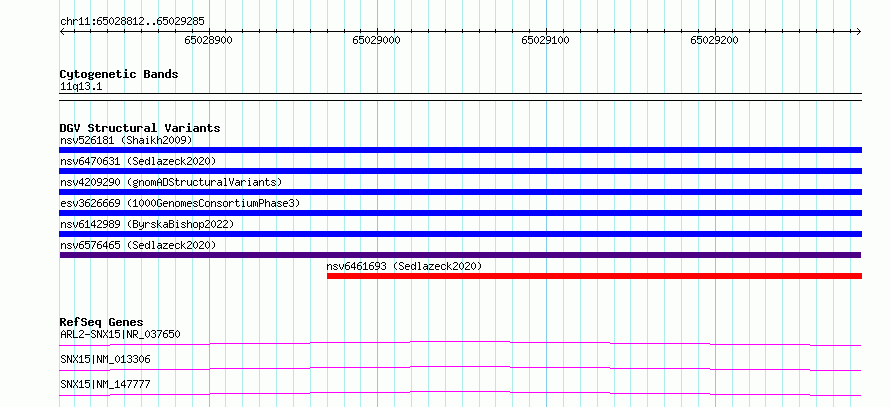Open variant nsv6470631 (Sedlazeck2020) label

tap(138, 161)
